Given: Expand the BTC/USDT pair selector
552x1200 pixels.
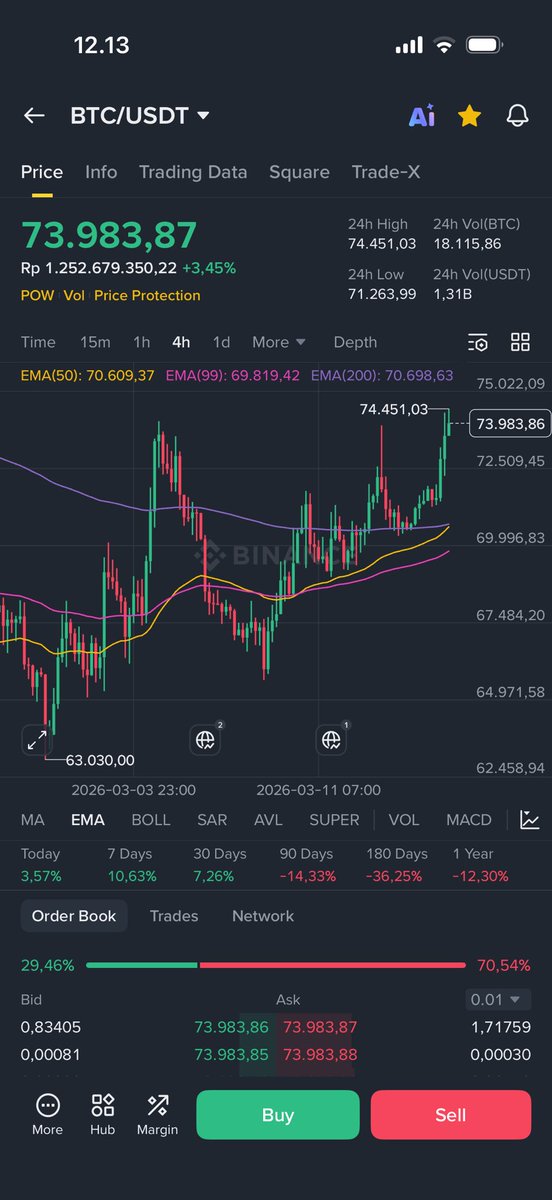Looking at the screenshot, I should coord(140,116).
